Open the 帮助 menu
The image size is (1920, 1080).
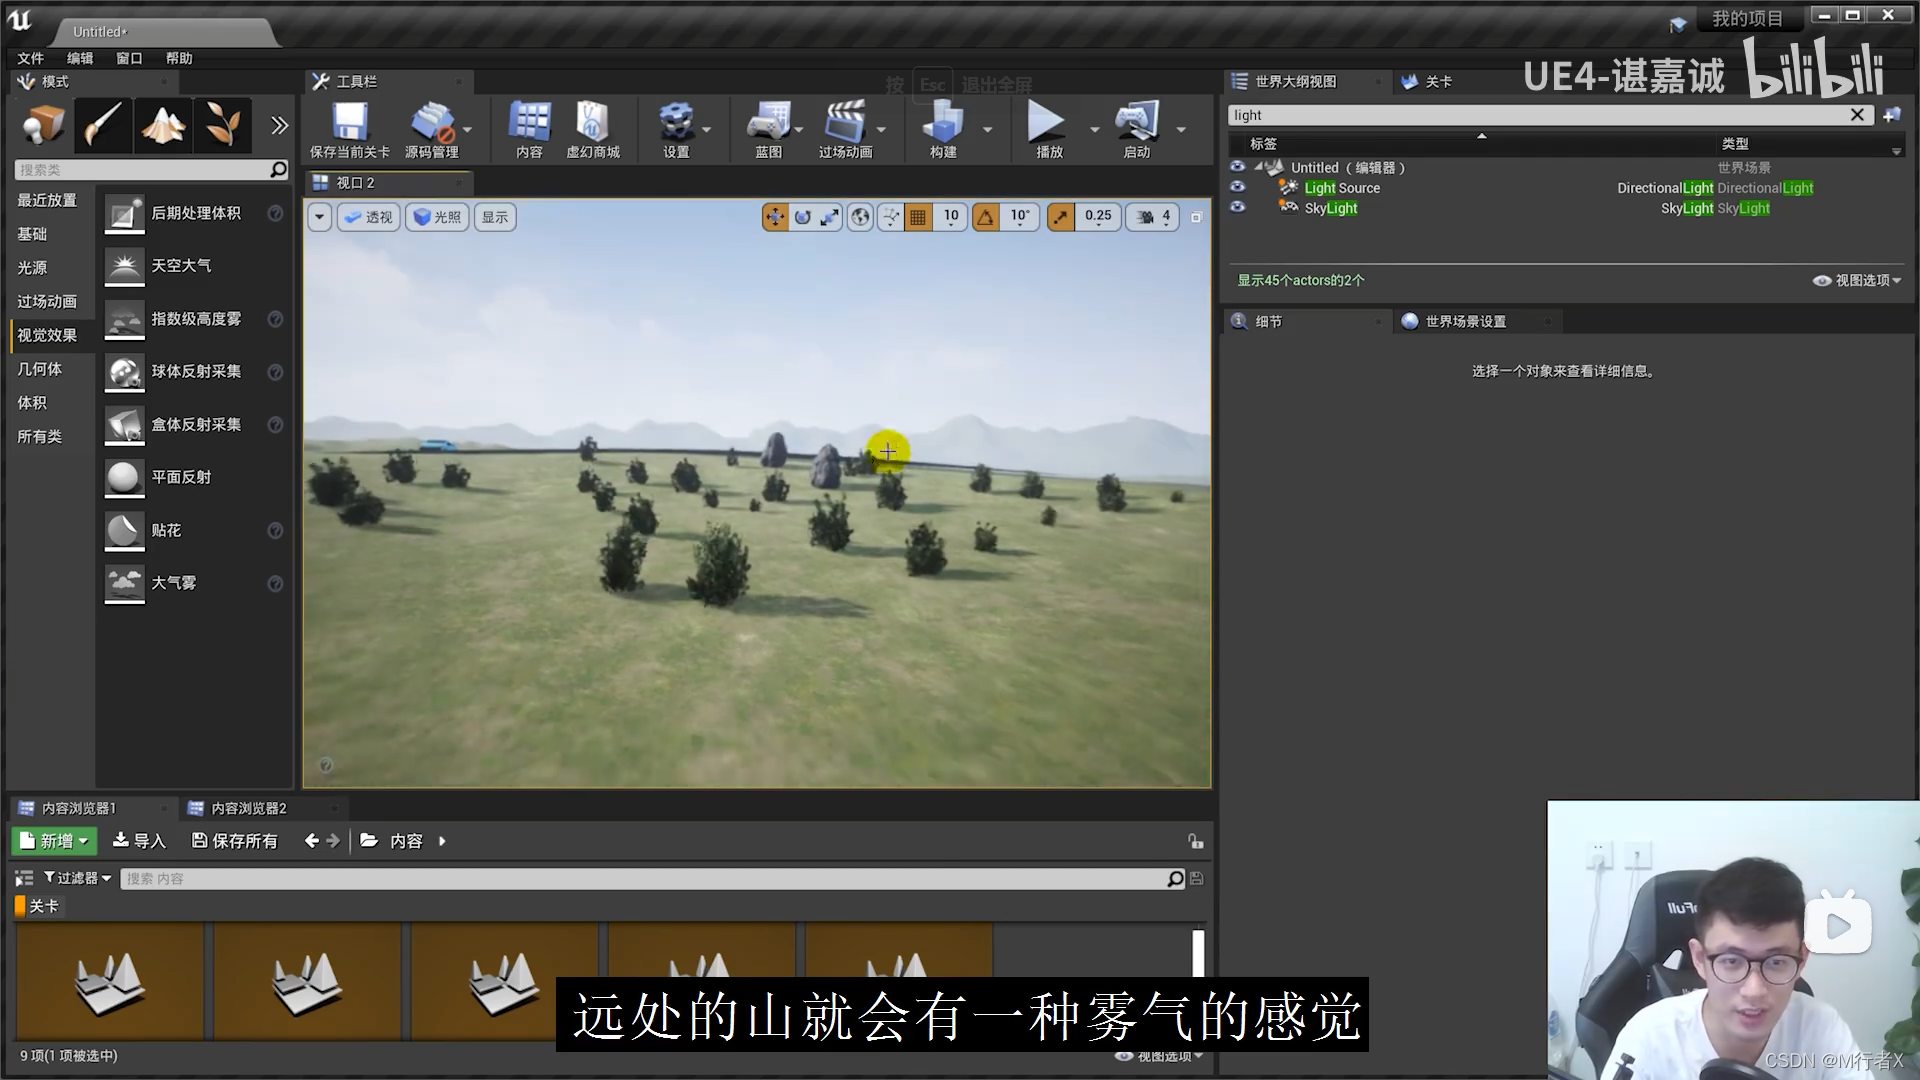click(x=178, y=58)
